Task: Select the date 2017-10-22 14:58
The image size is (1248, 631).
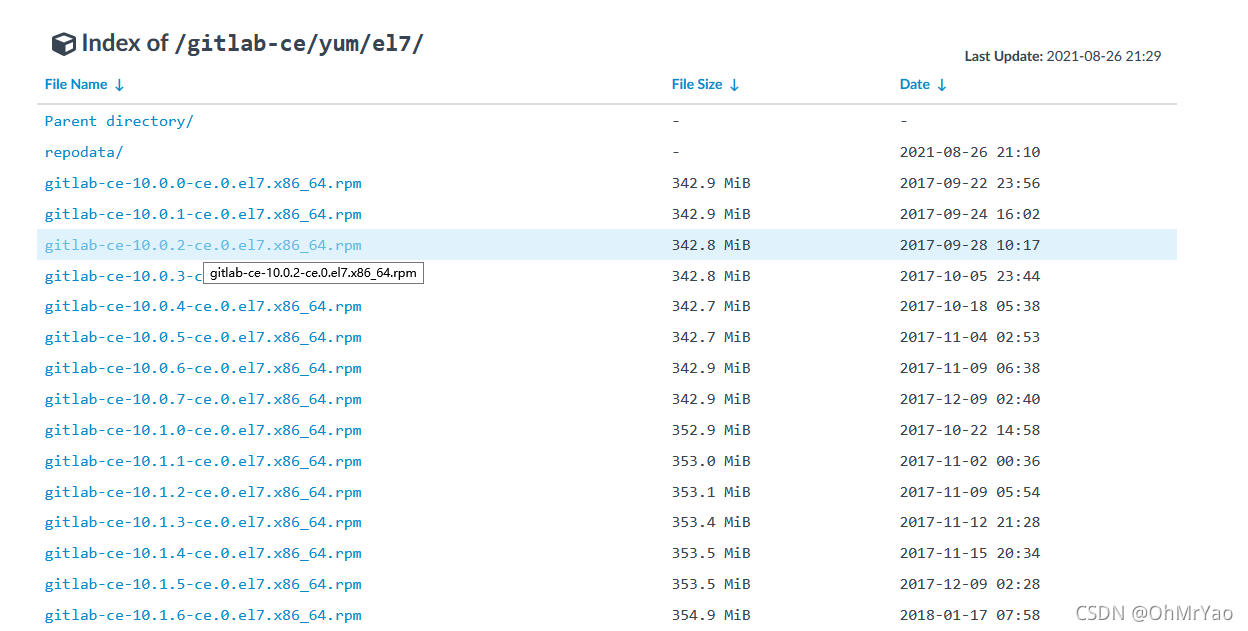Action: tap(970, 430)
